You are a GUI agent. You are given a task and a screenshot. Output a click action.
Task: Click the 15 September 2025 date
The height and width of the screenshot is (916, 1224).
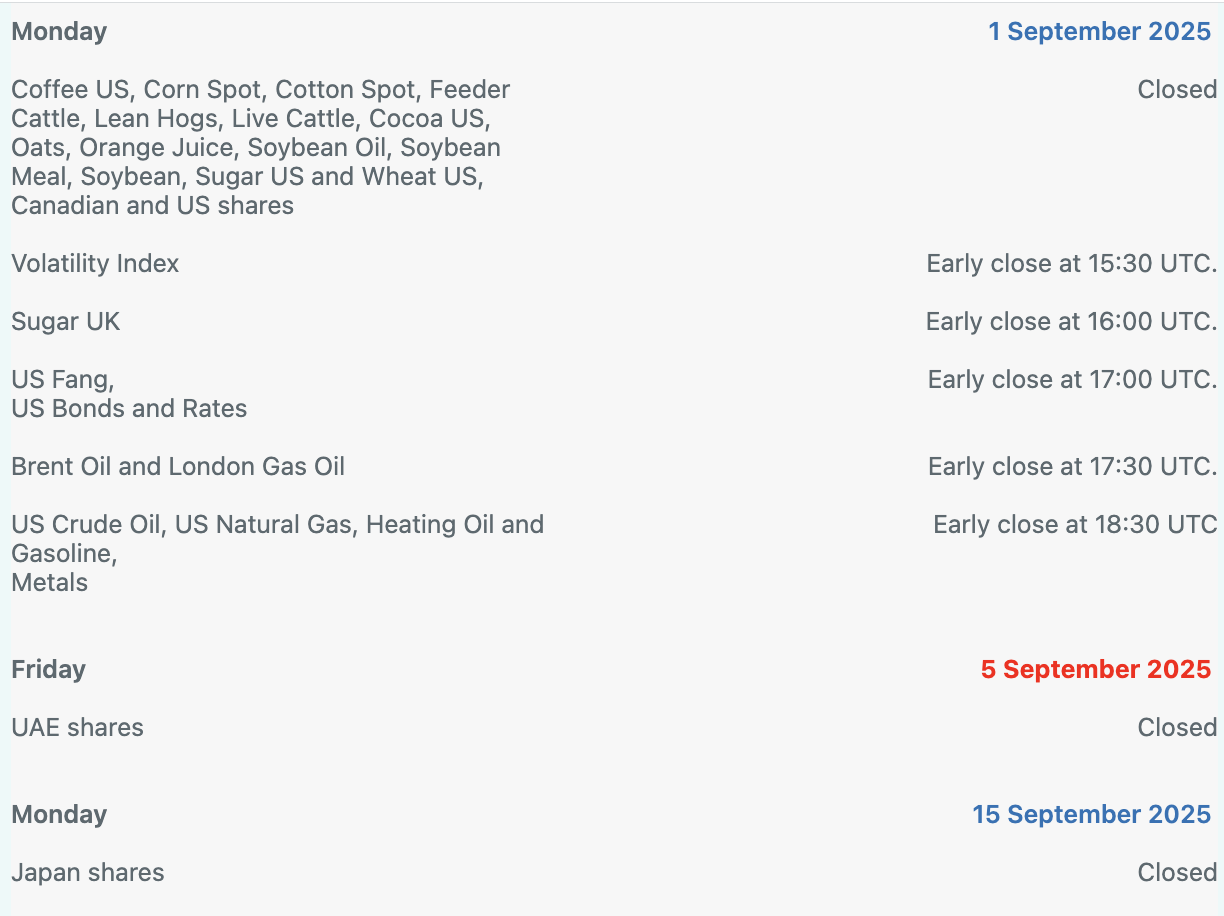(x=1091, y=814)
